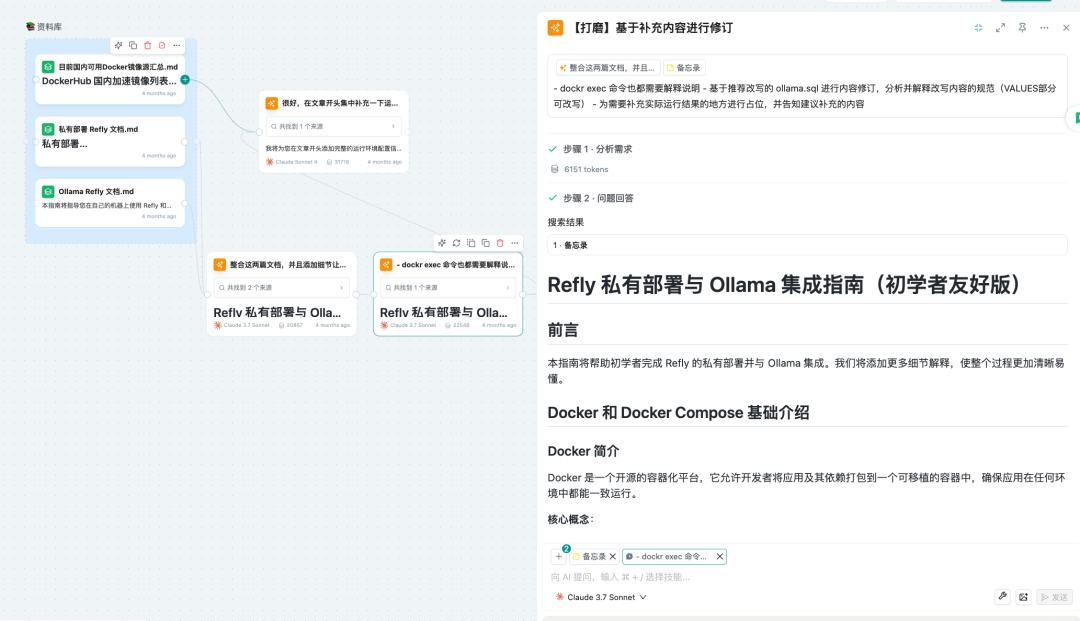
Task: Click the red trash icon in the group toolbar
Action: click(147, 45)
